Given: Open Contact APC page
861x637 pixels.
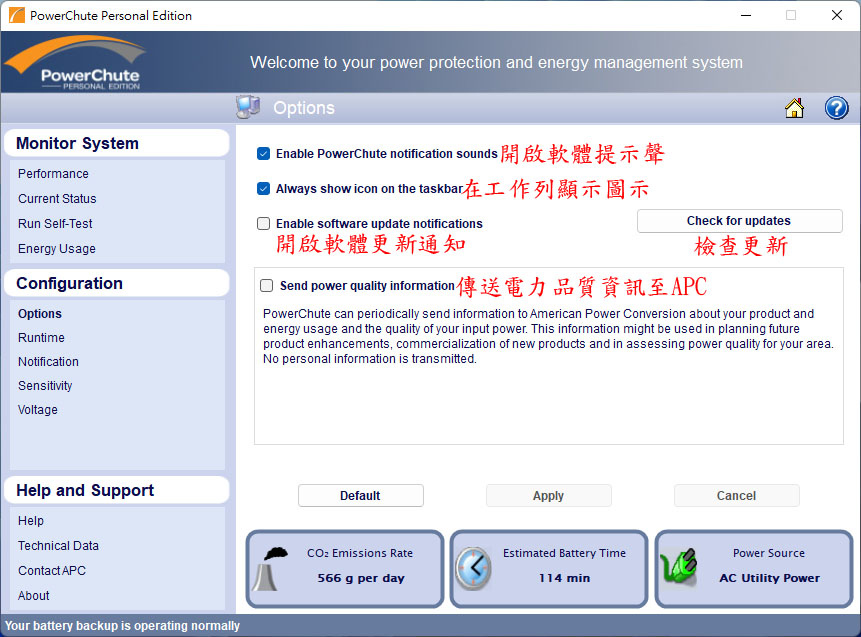Looking at the screenshot, I should tap(52, 571).
